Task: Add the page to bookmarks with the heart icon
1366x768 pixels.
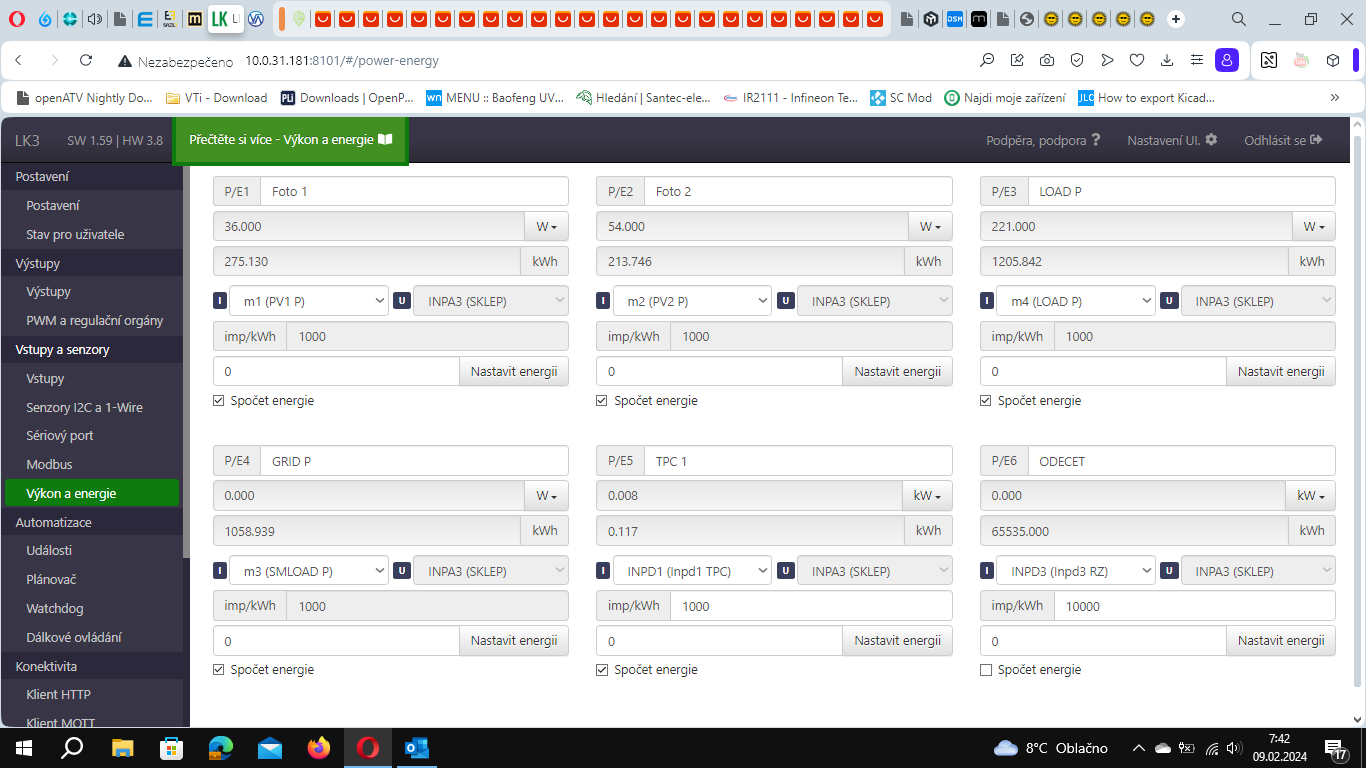Action: click(x=1137, y=60)
